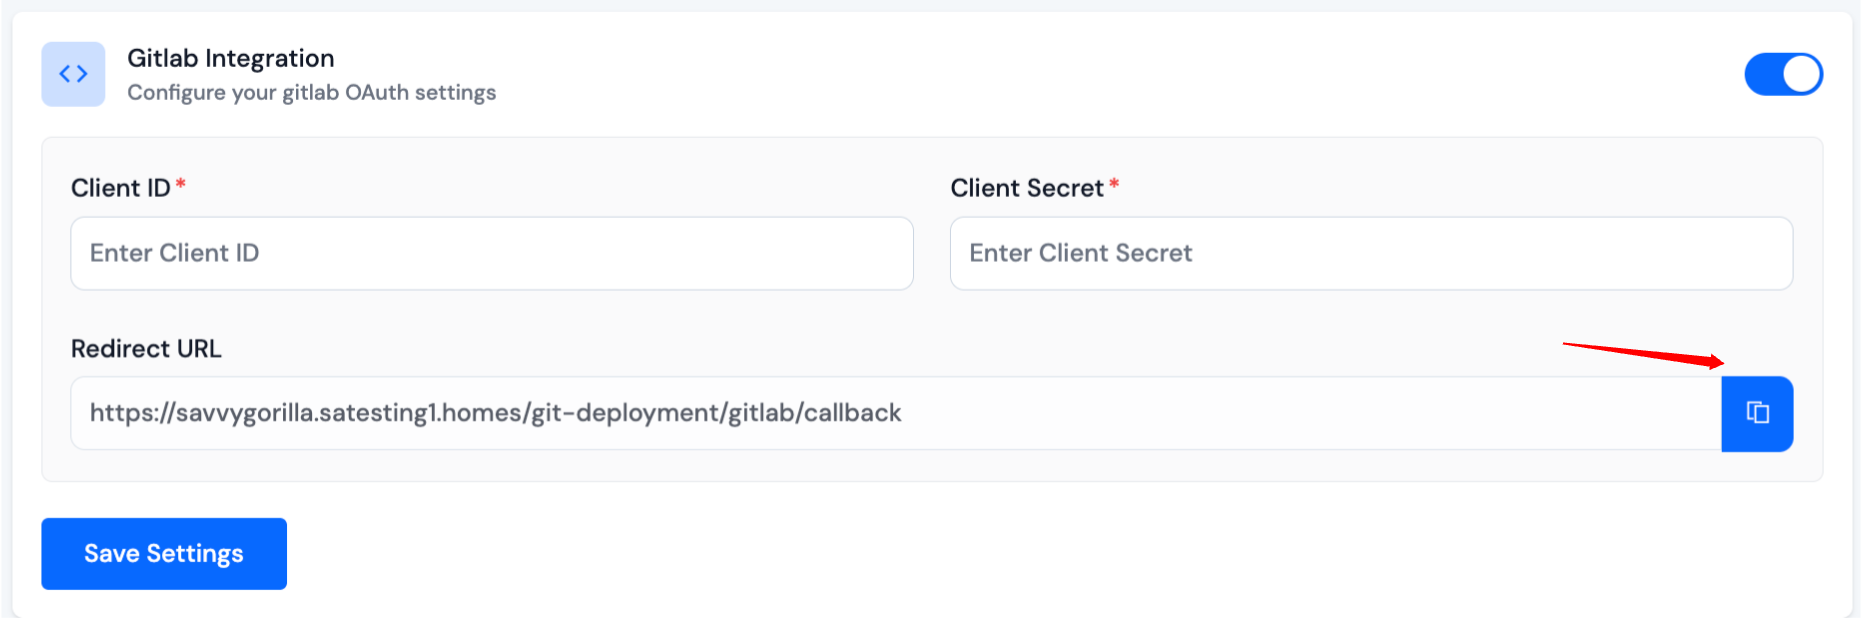Copy the gitlab callback URL using copy button
This screenshot has height=618, width=1862.
pos(1757,413)
